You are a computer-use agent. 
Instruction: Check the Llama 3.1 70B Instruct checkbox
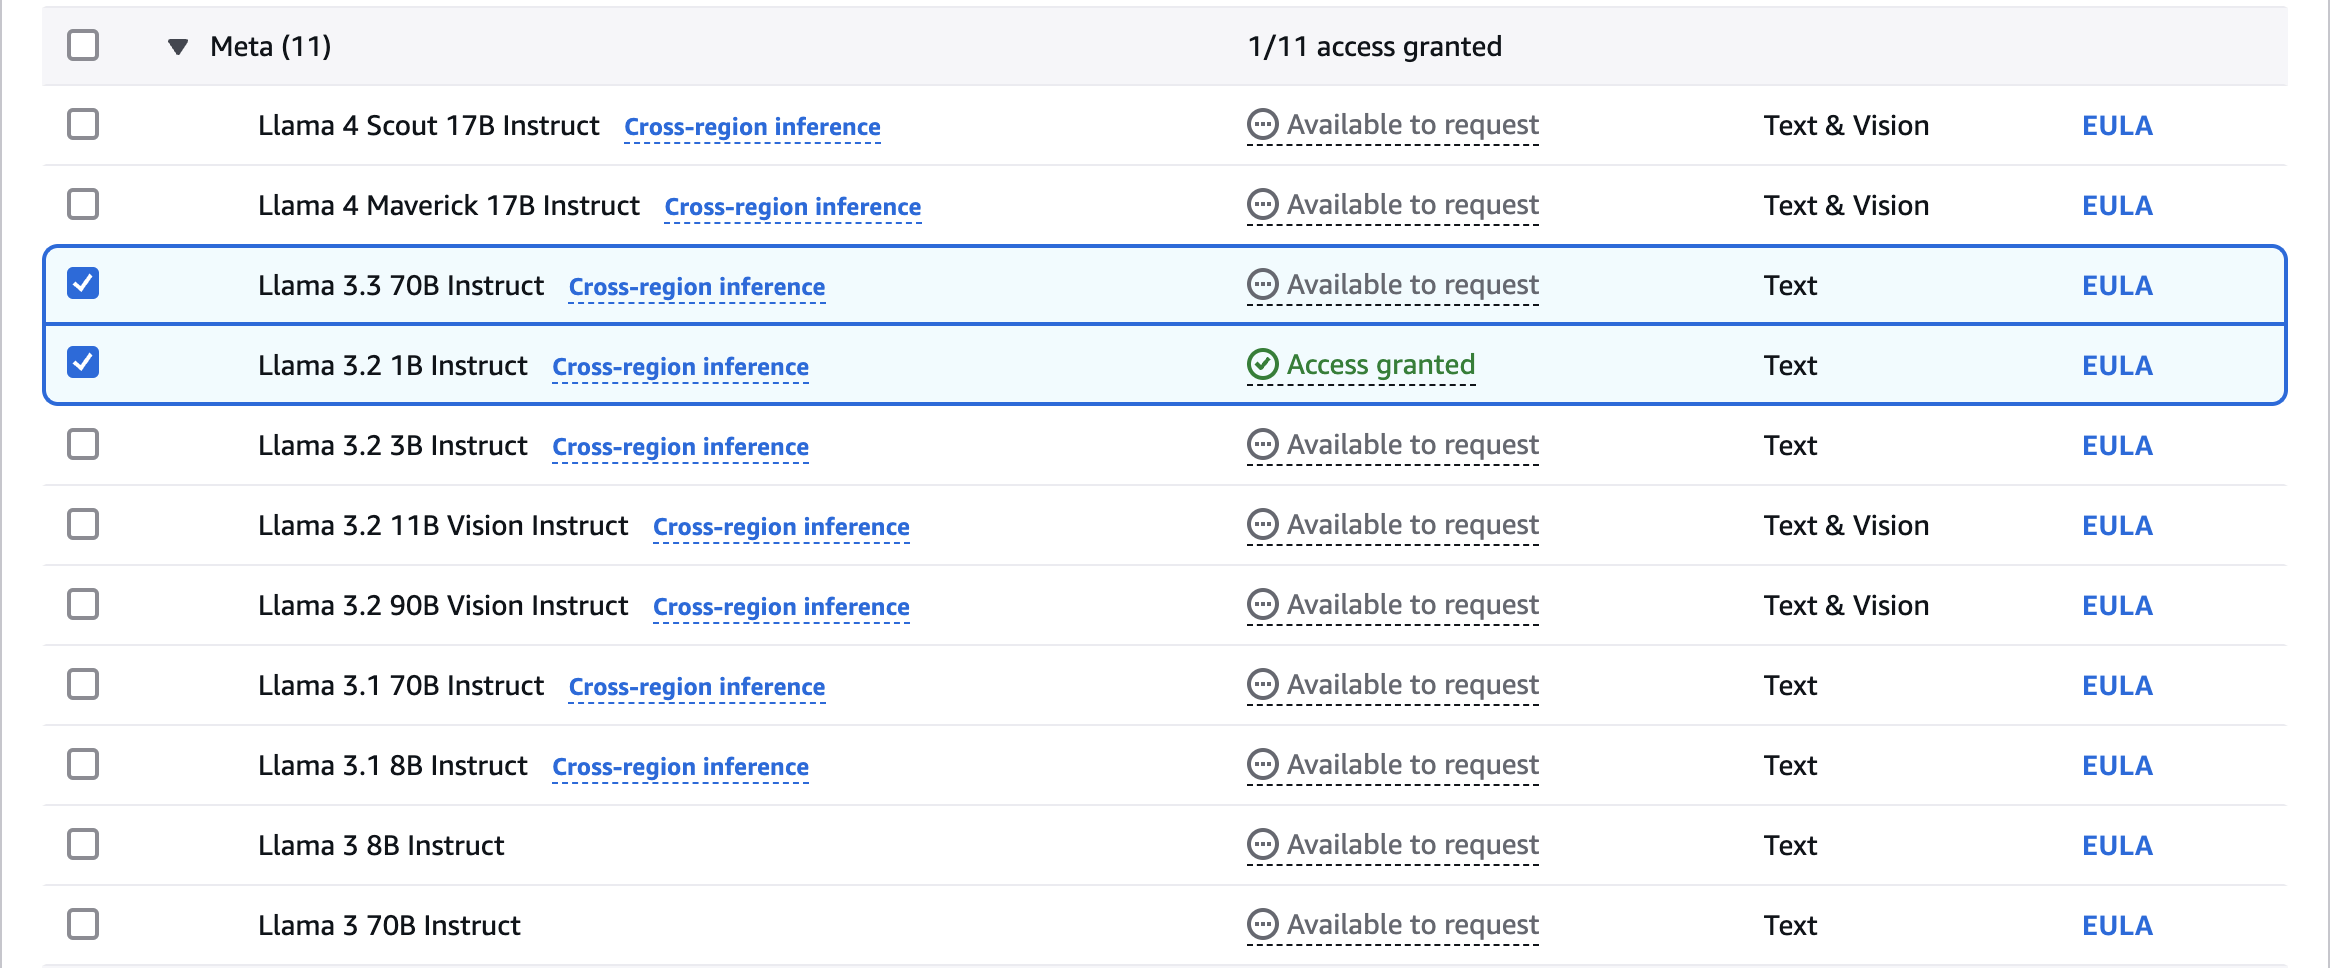coord(83,684)
